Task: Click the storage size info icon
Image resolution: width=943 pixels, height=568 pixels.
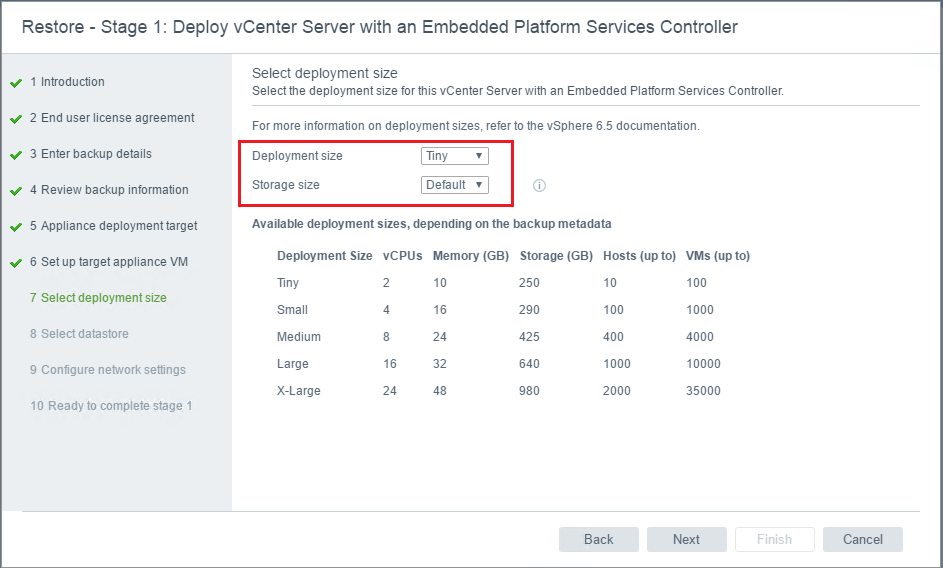Action: [x=539, y=185]
